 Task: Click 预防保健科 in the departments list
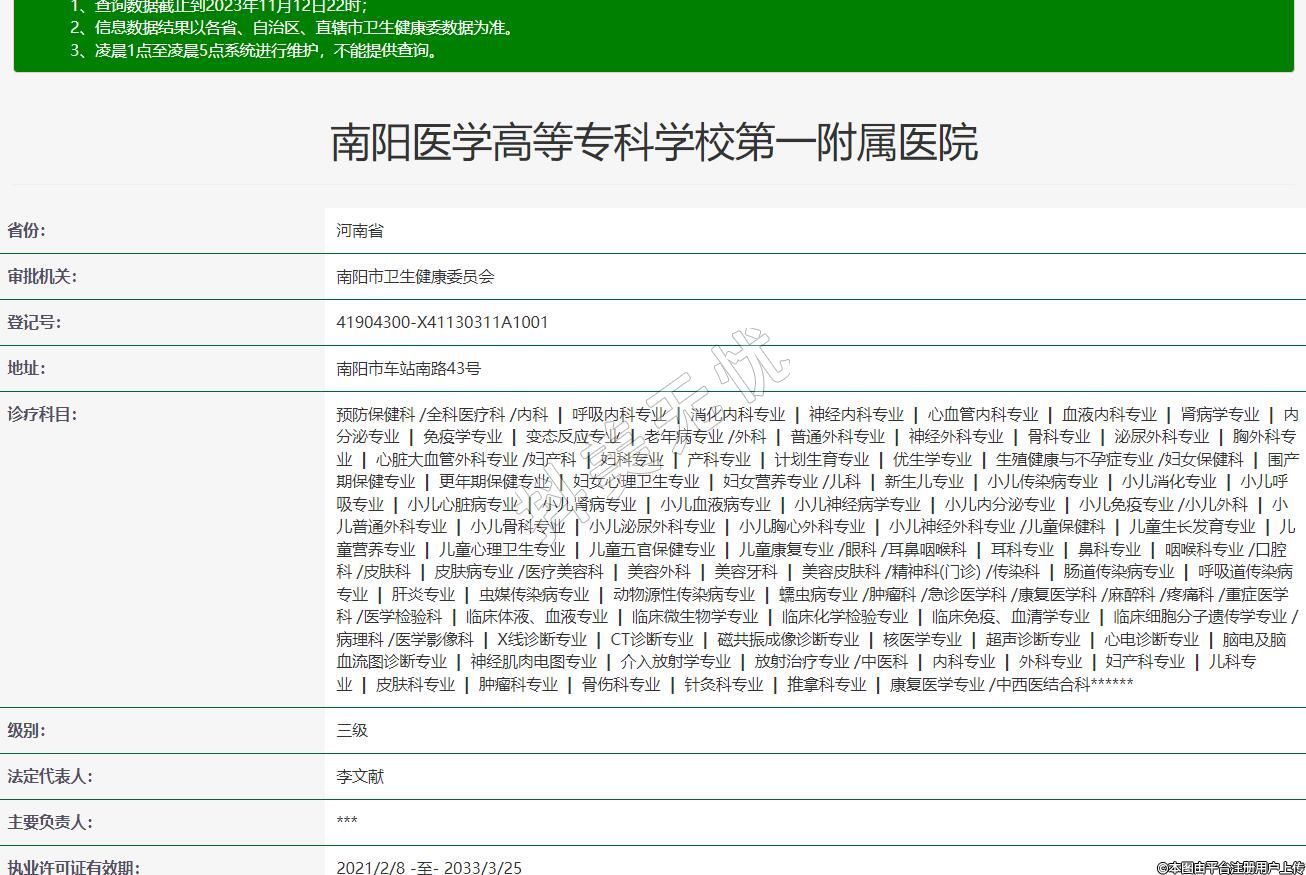375,414
